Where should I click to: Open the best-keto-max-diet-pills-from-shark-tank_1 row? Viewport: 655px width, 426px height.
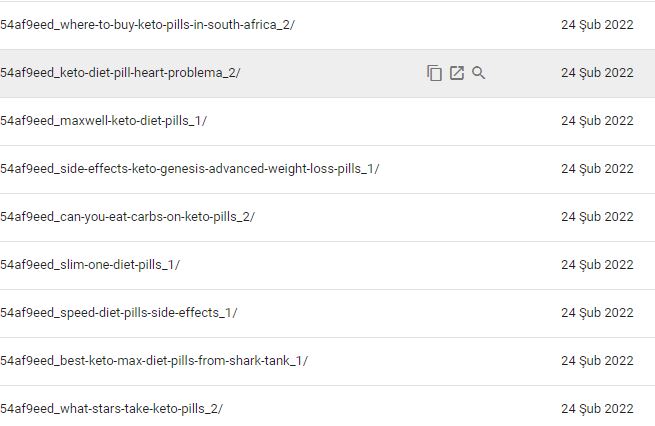click(x=328, y=361)
